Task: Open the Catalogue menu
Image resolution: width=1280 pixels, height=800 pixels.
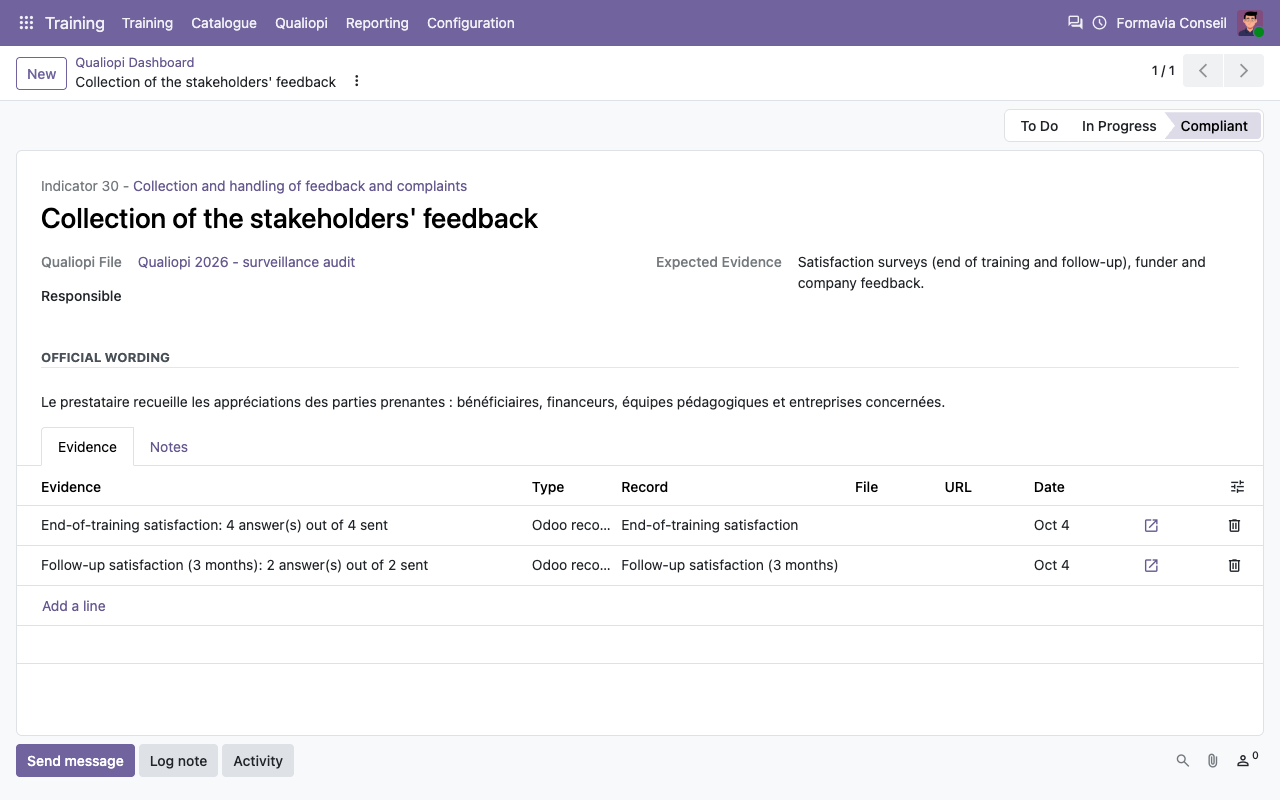Action: [x=224, y=23]
